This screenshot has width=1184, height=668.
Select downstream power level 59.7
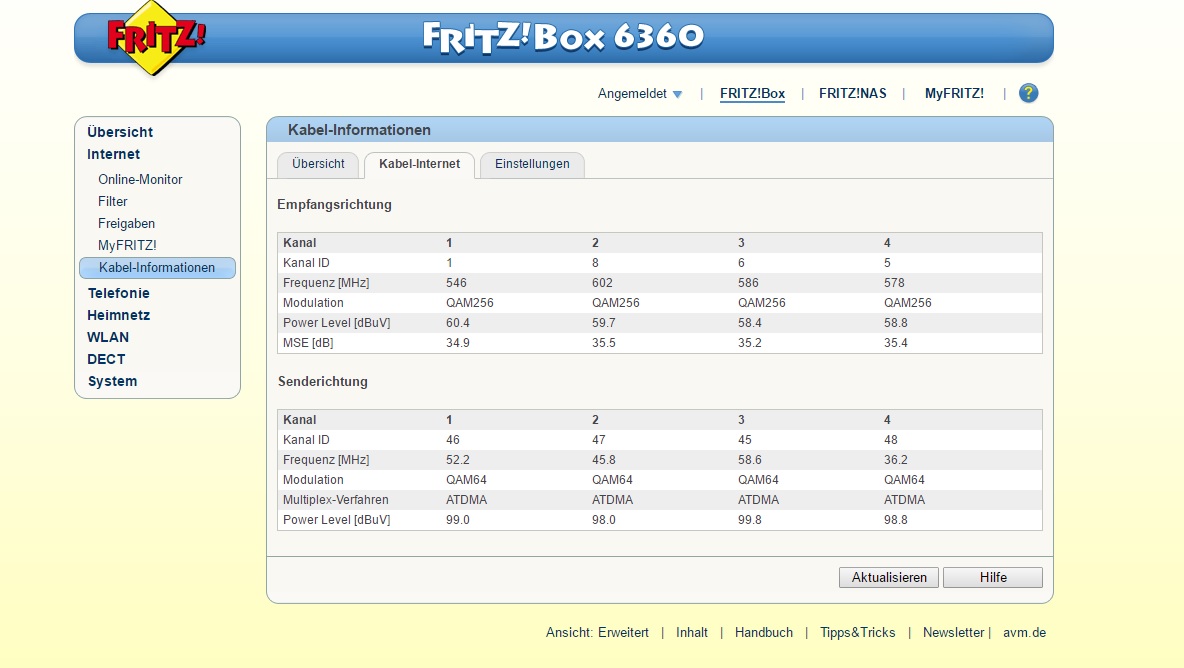click(x=603, y=323)
